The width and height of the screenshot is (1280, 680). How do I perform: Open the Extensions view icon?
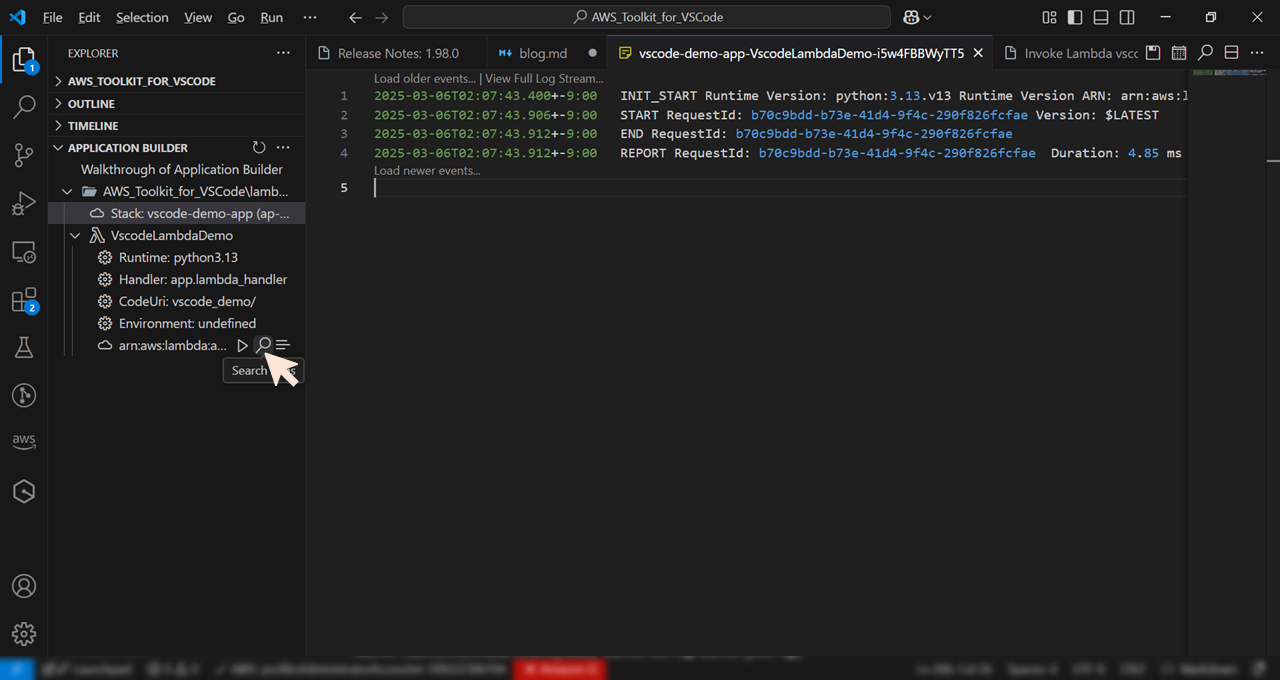click(x=24, y=299)
